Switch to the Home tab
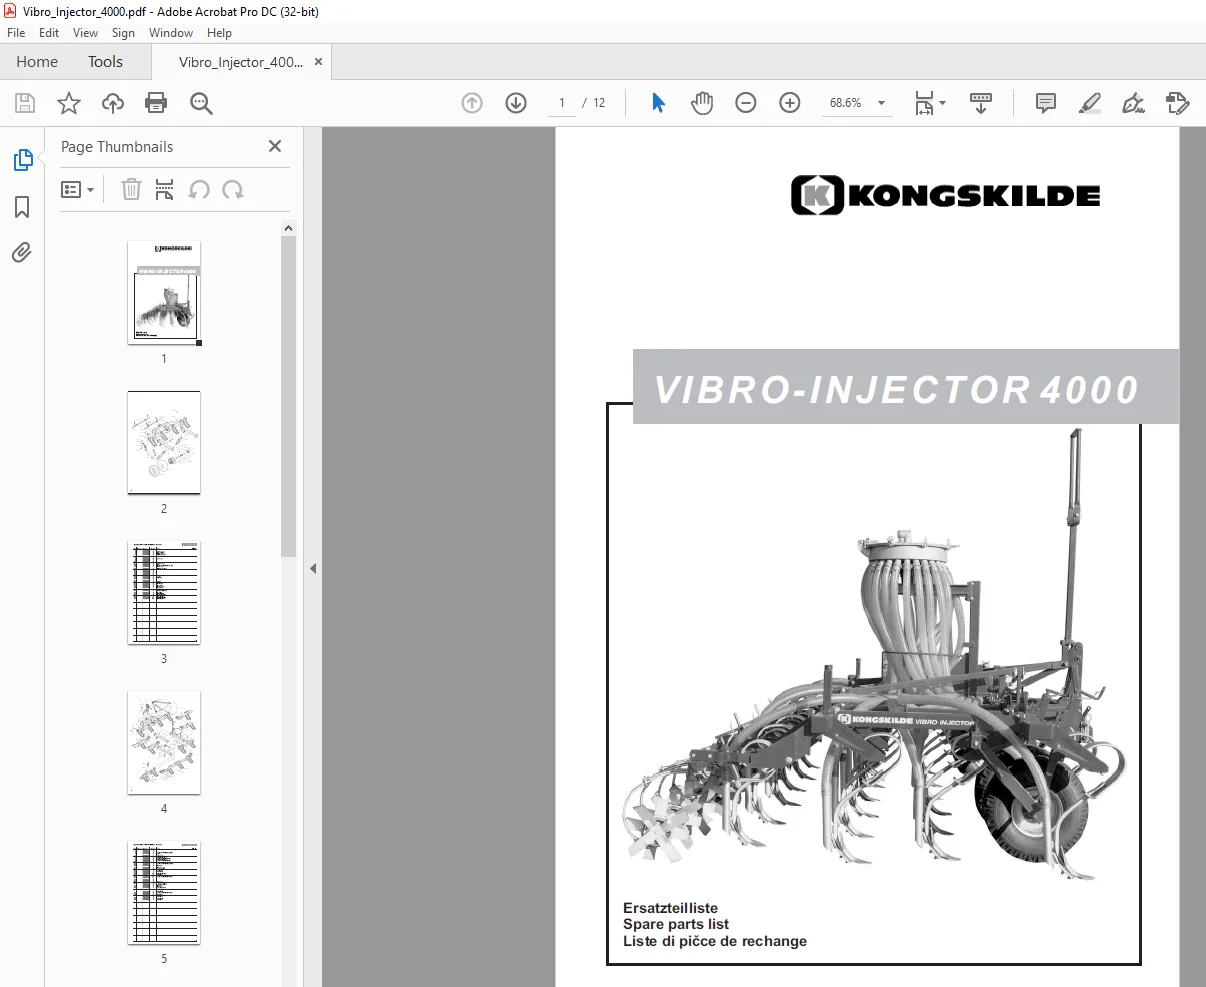Image resolution: width=1206 pixels, height=987 pixels. pos(37,62)
